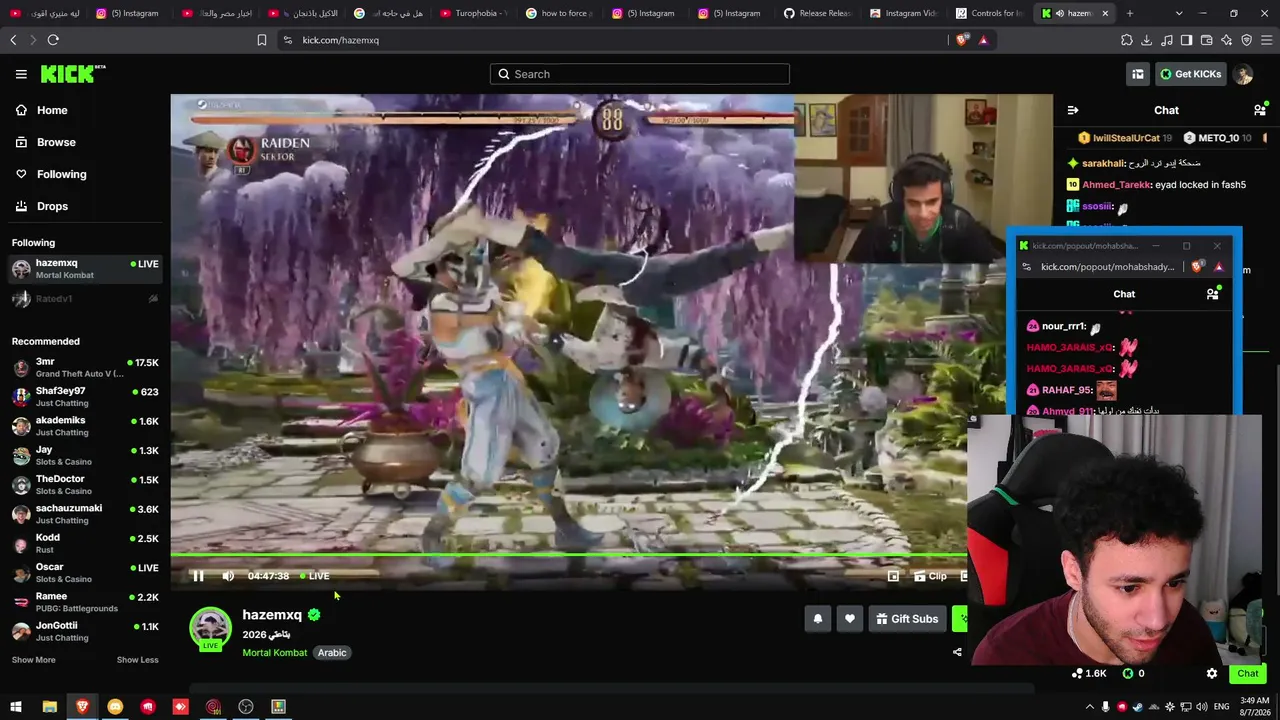Reload the page in browser toolbar
This screenshot has height=720, width=1280.
(x=53, y=40)
